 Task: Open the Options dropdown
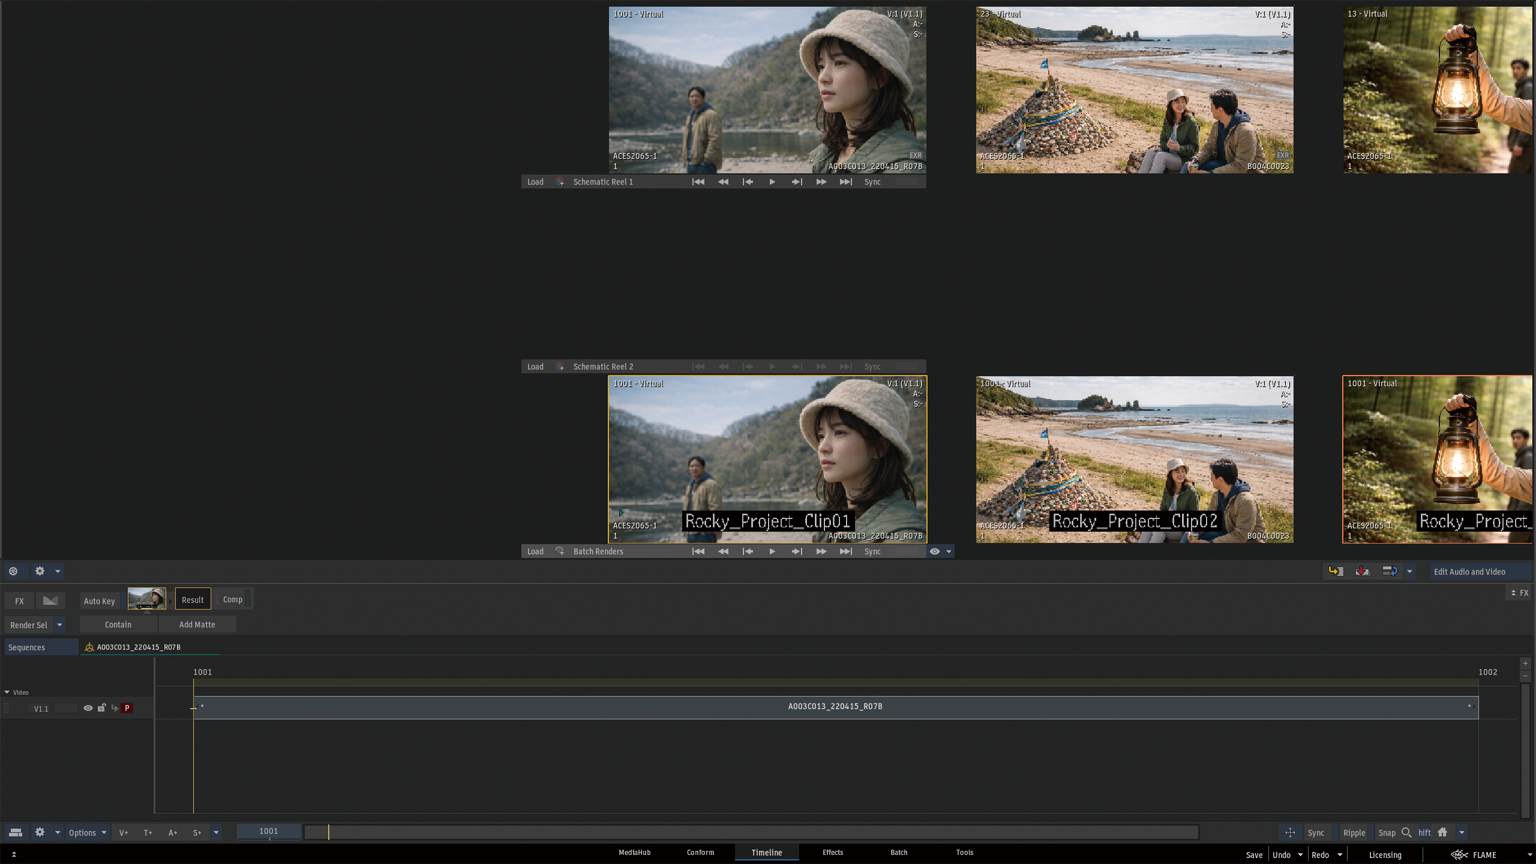tap(87, 832)
